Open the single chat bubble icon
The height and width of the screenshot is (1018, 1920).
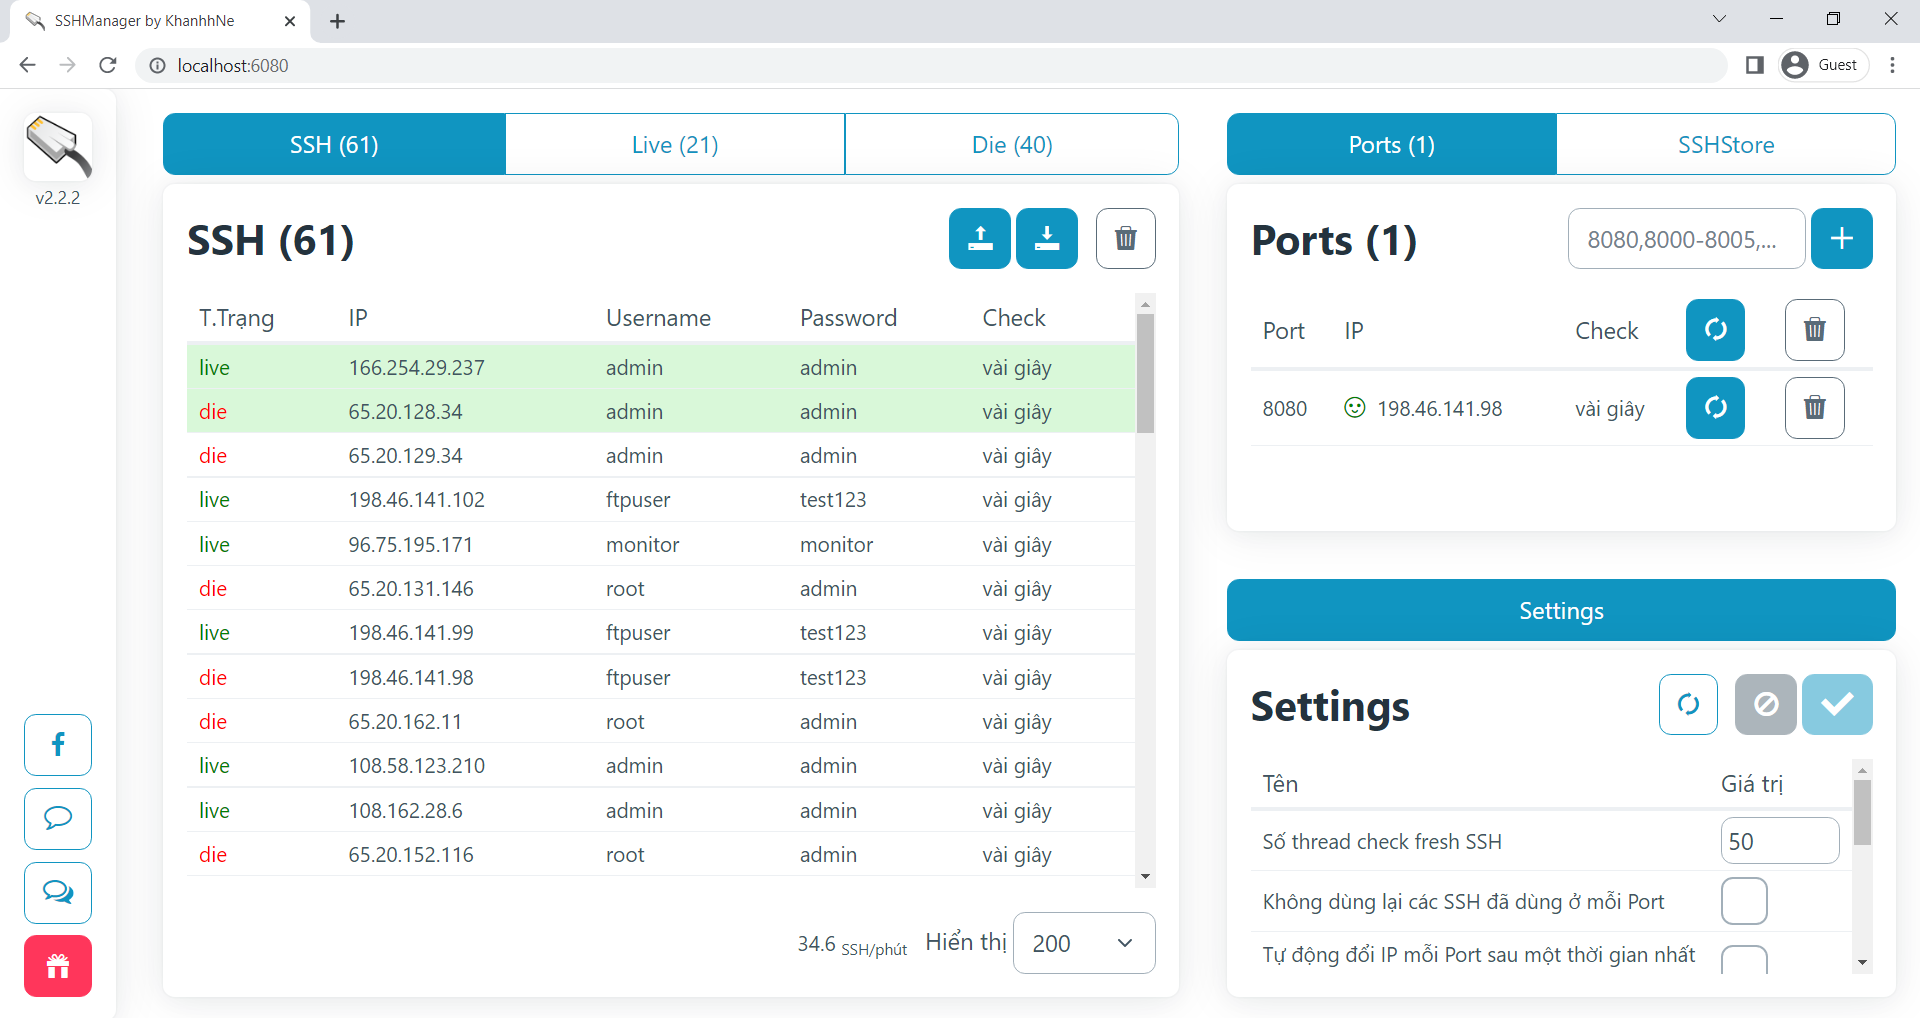coord(58,819)
